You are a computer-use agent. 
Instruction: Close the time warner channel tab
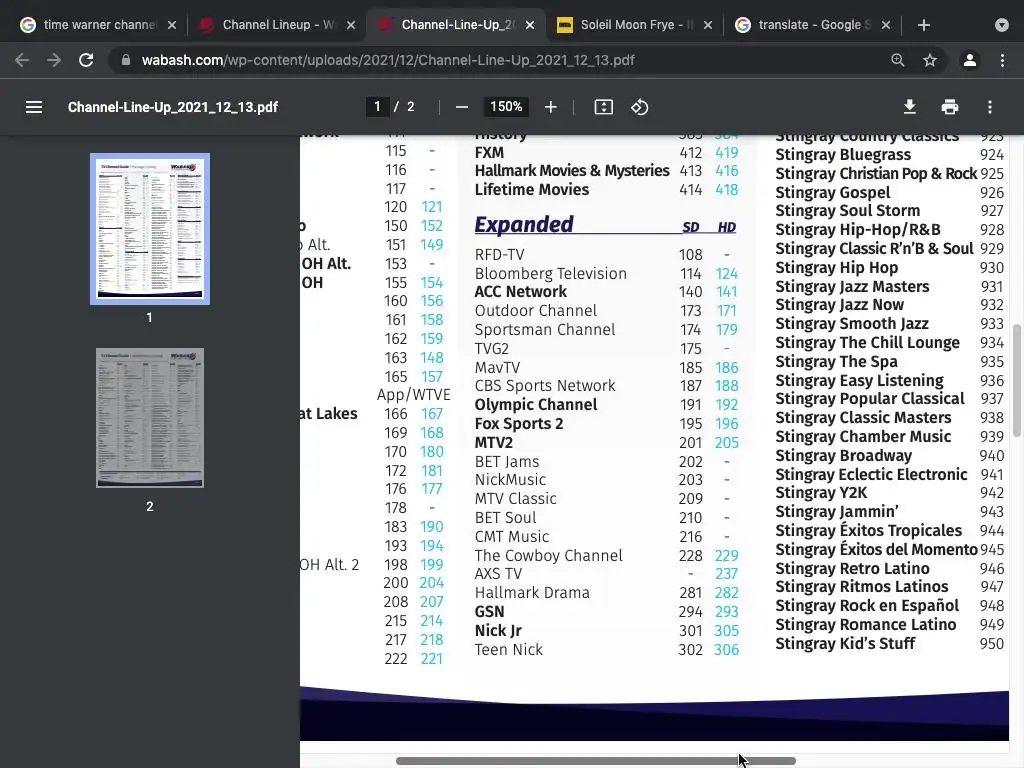coord(172,25)
